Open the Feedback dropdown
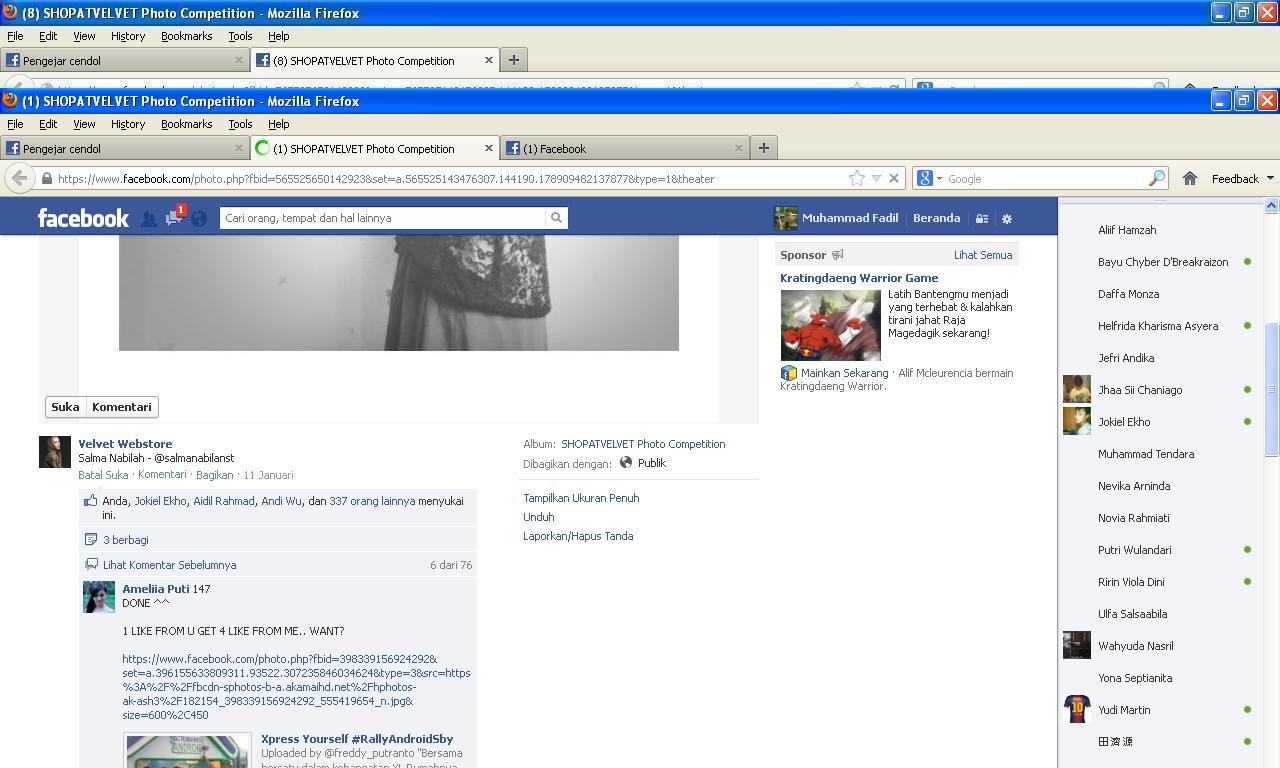 tap(1242, 178)
